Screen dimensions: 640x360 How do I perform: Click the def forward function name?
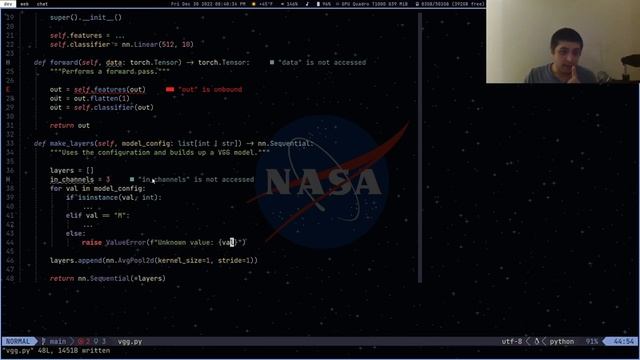(x=64, y=62)
